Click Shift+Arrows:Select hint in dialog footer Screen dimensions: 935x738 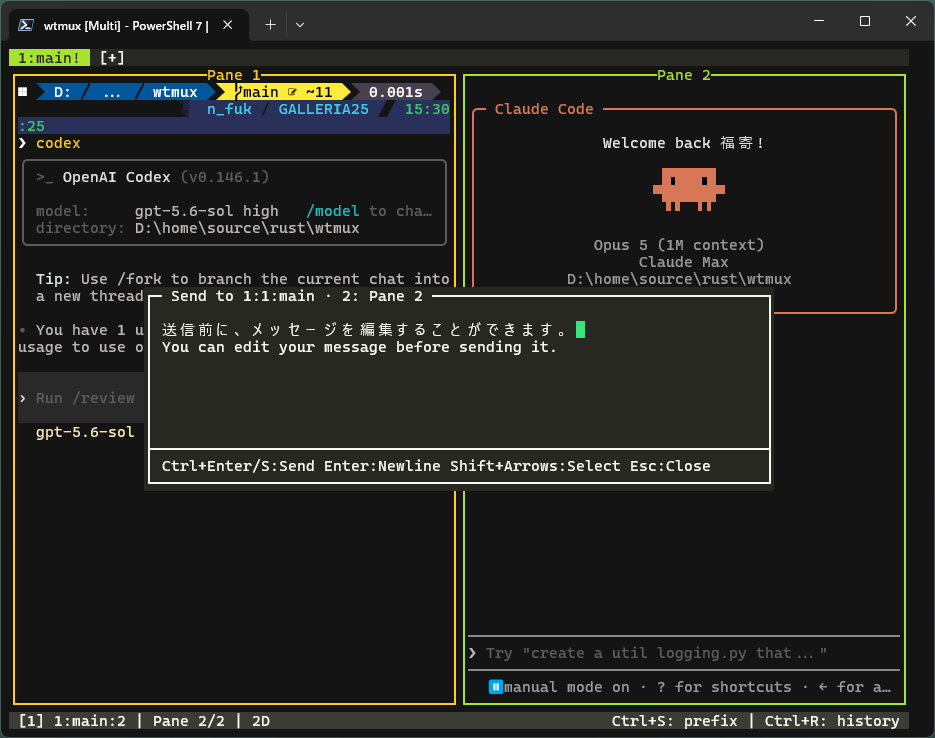[535, 466]
